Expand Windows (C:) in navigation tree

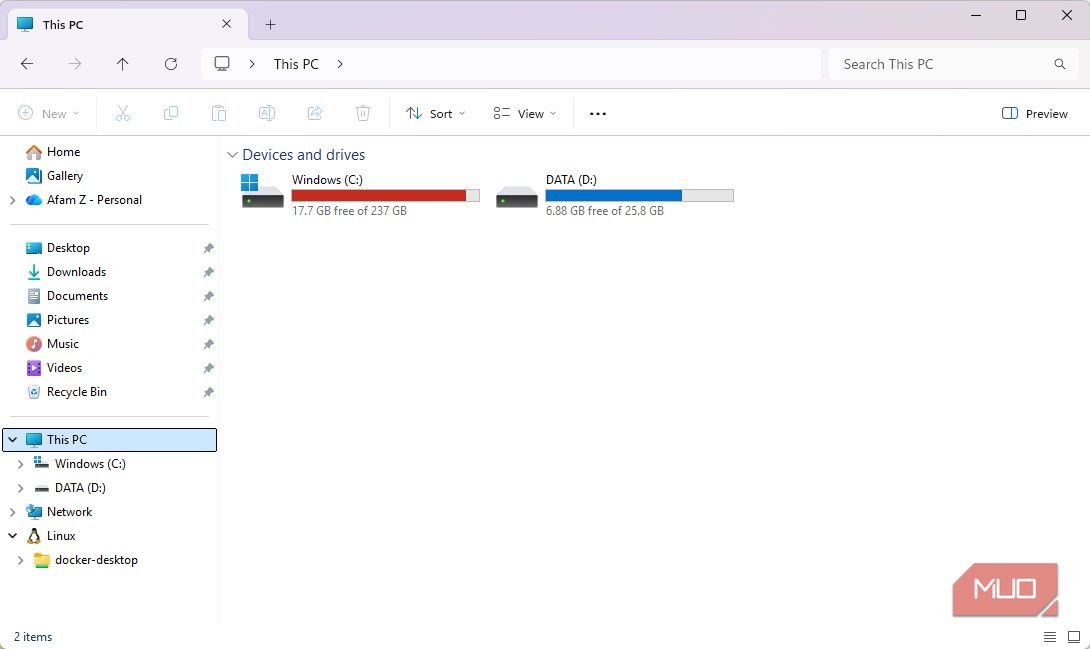point(20,464)
